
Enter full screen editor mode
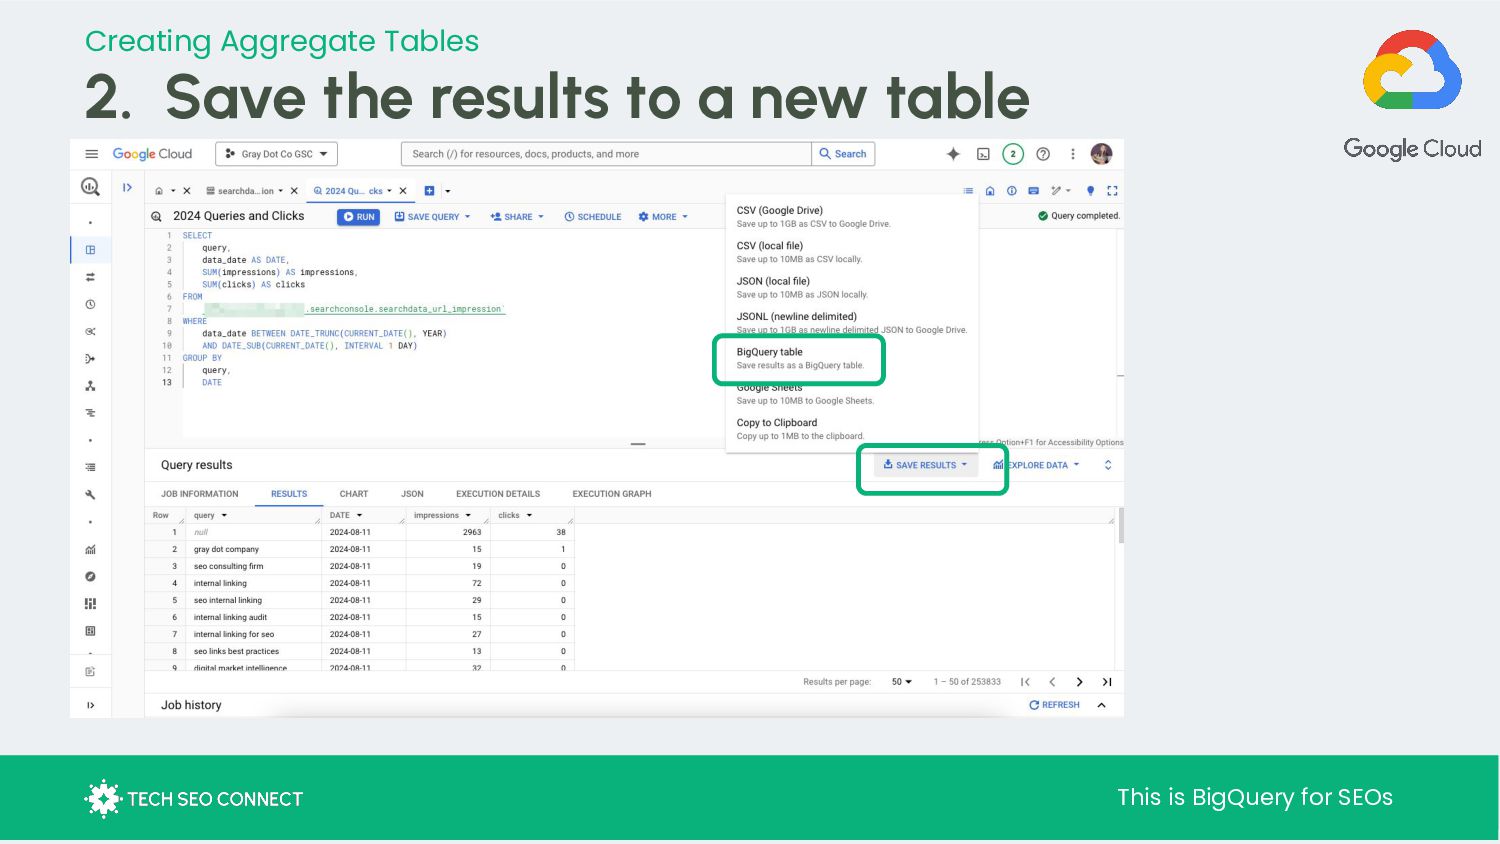click(x=1112, y=191)
